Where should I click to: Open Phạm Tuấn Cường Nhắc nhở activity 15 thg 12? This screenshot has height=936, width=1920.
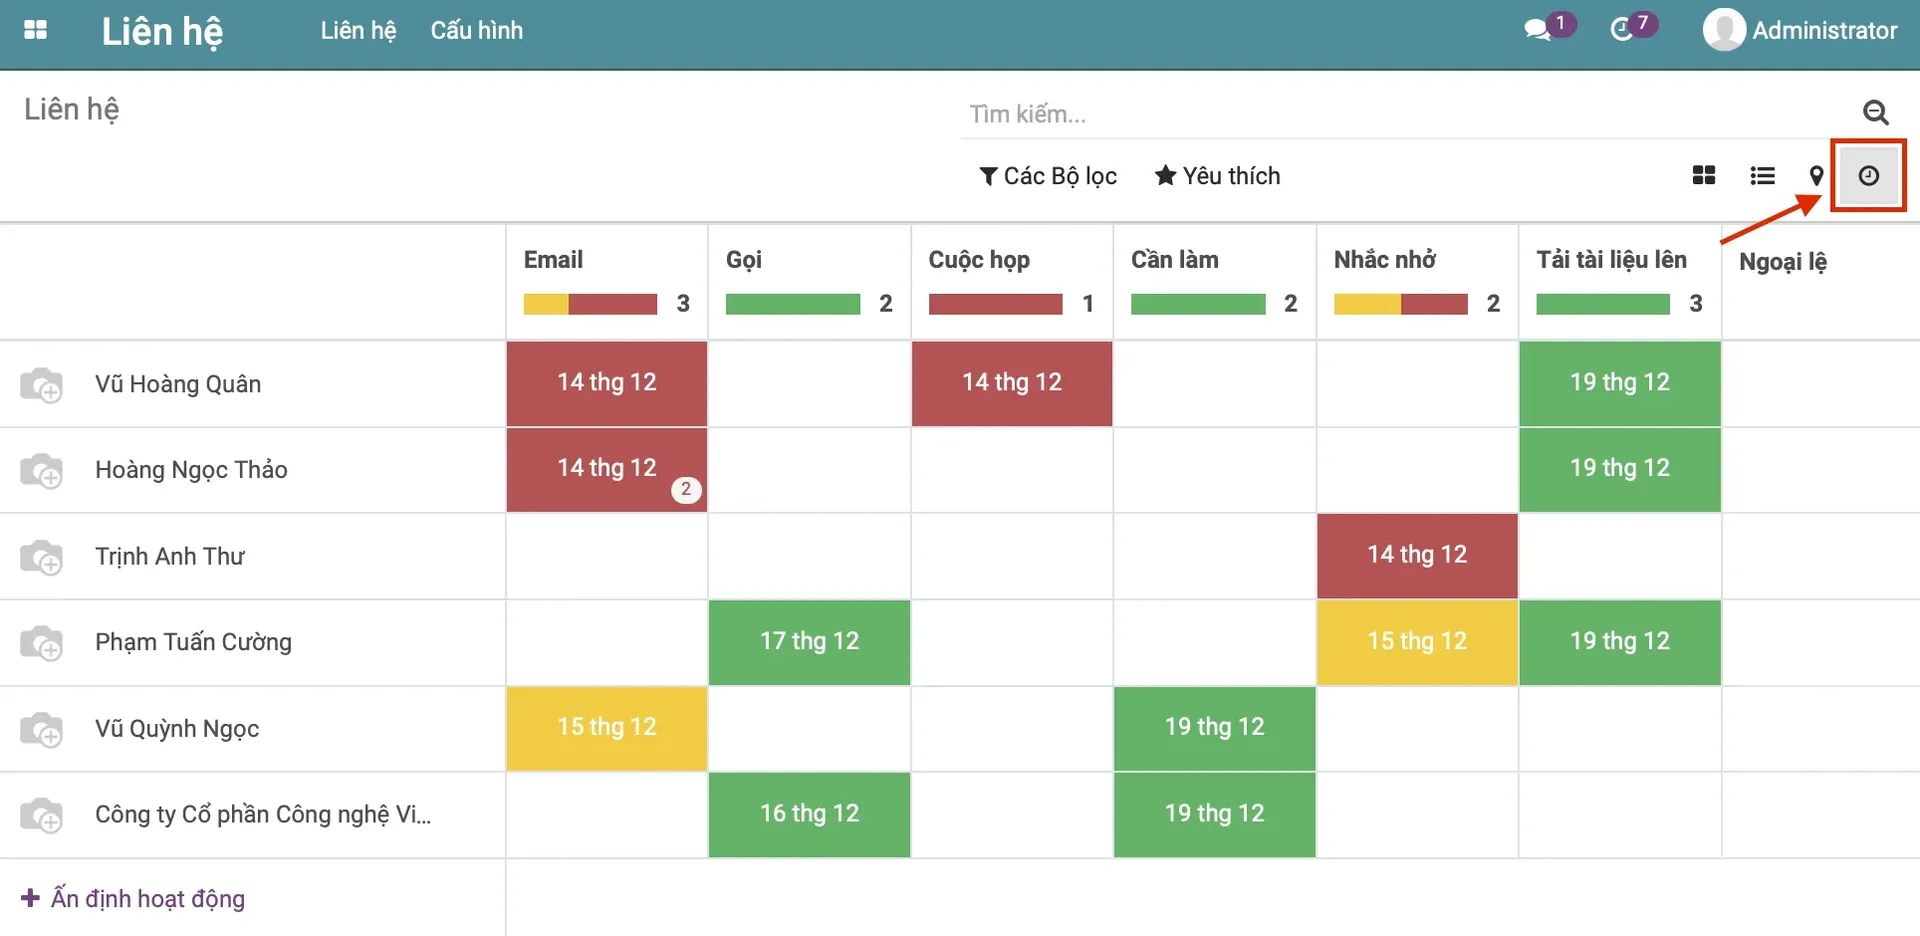[1417, 643]
